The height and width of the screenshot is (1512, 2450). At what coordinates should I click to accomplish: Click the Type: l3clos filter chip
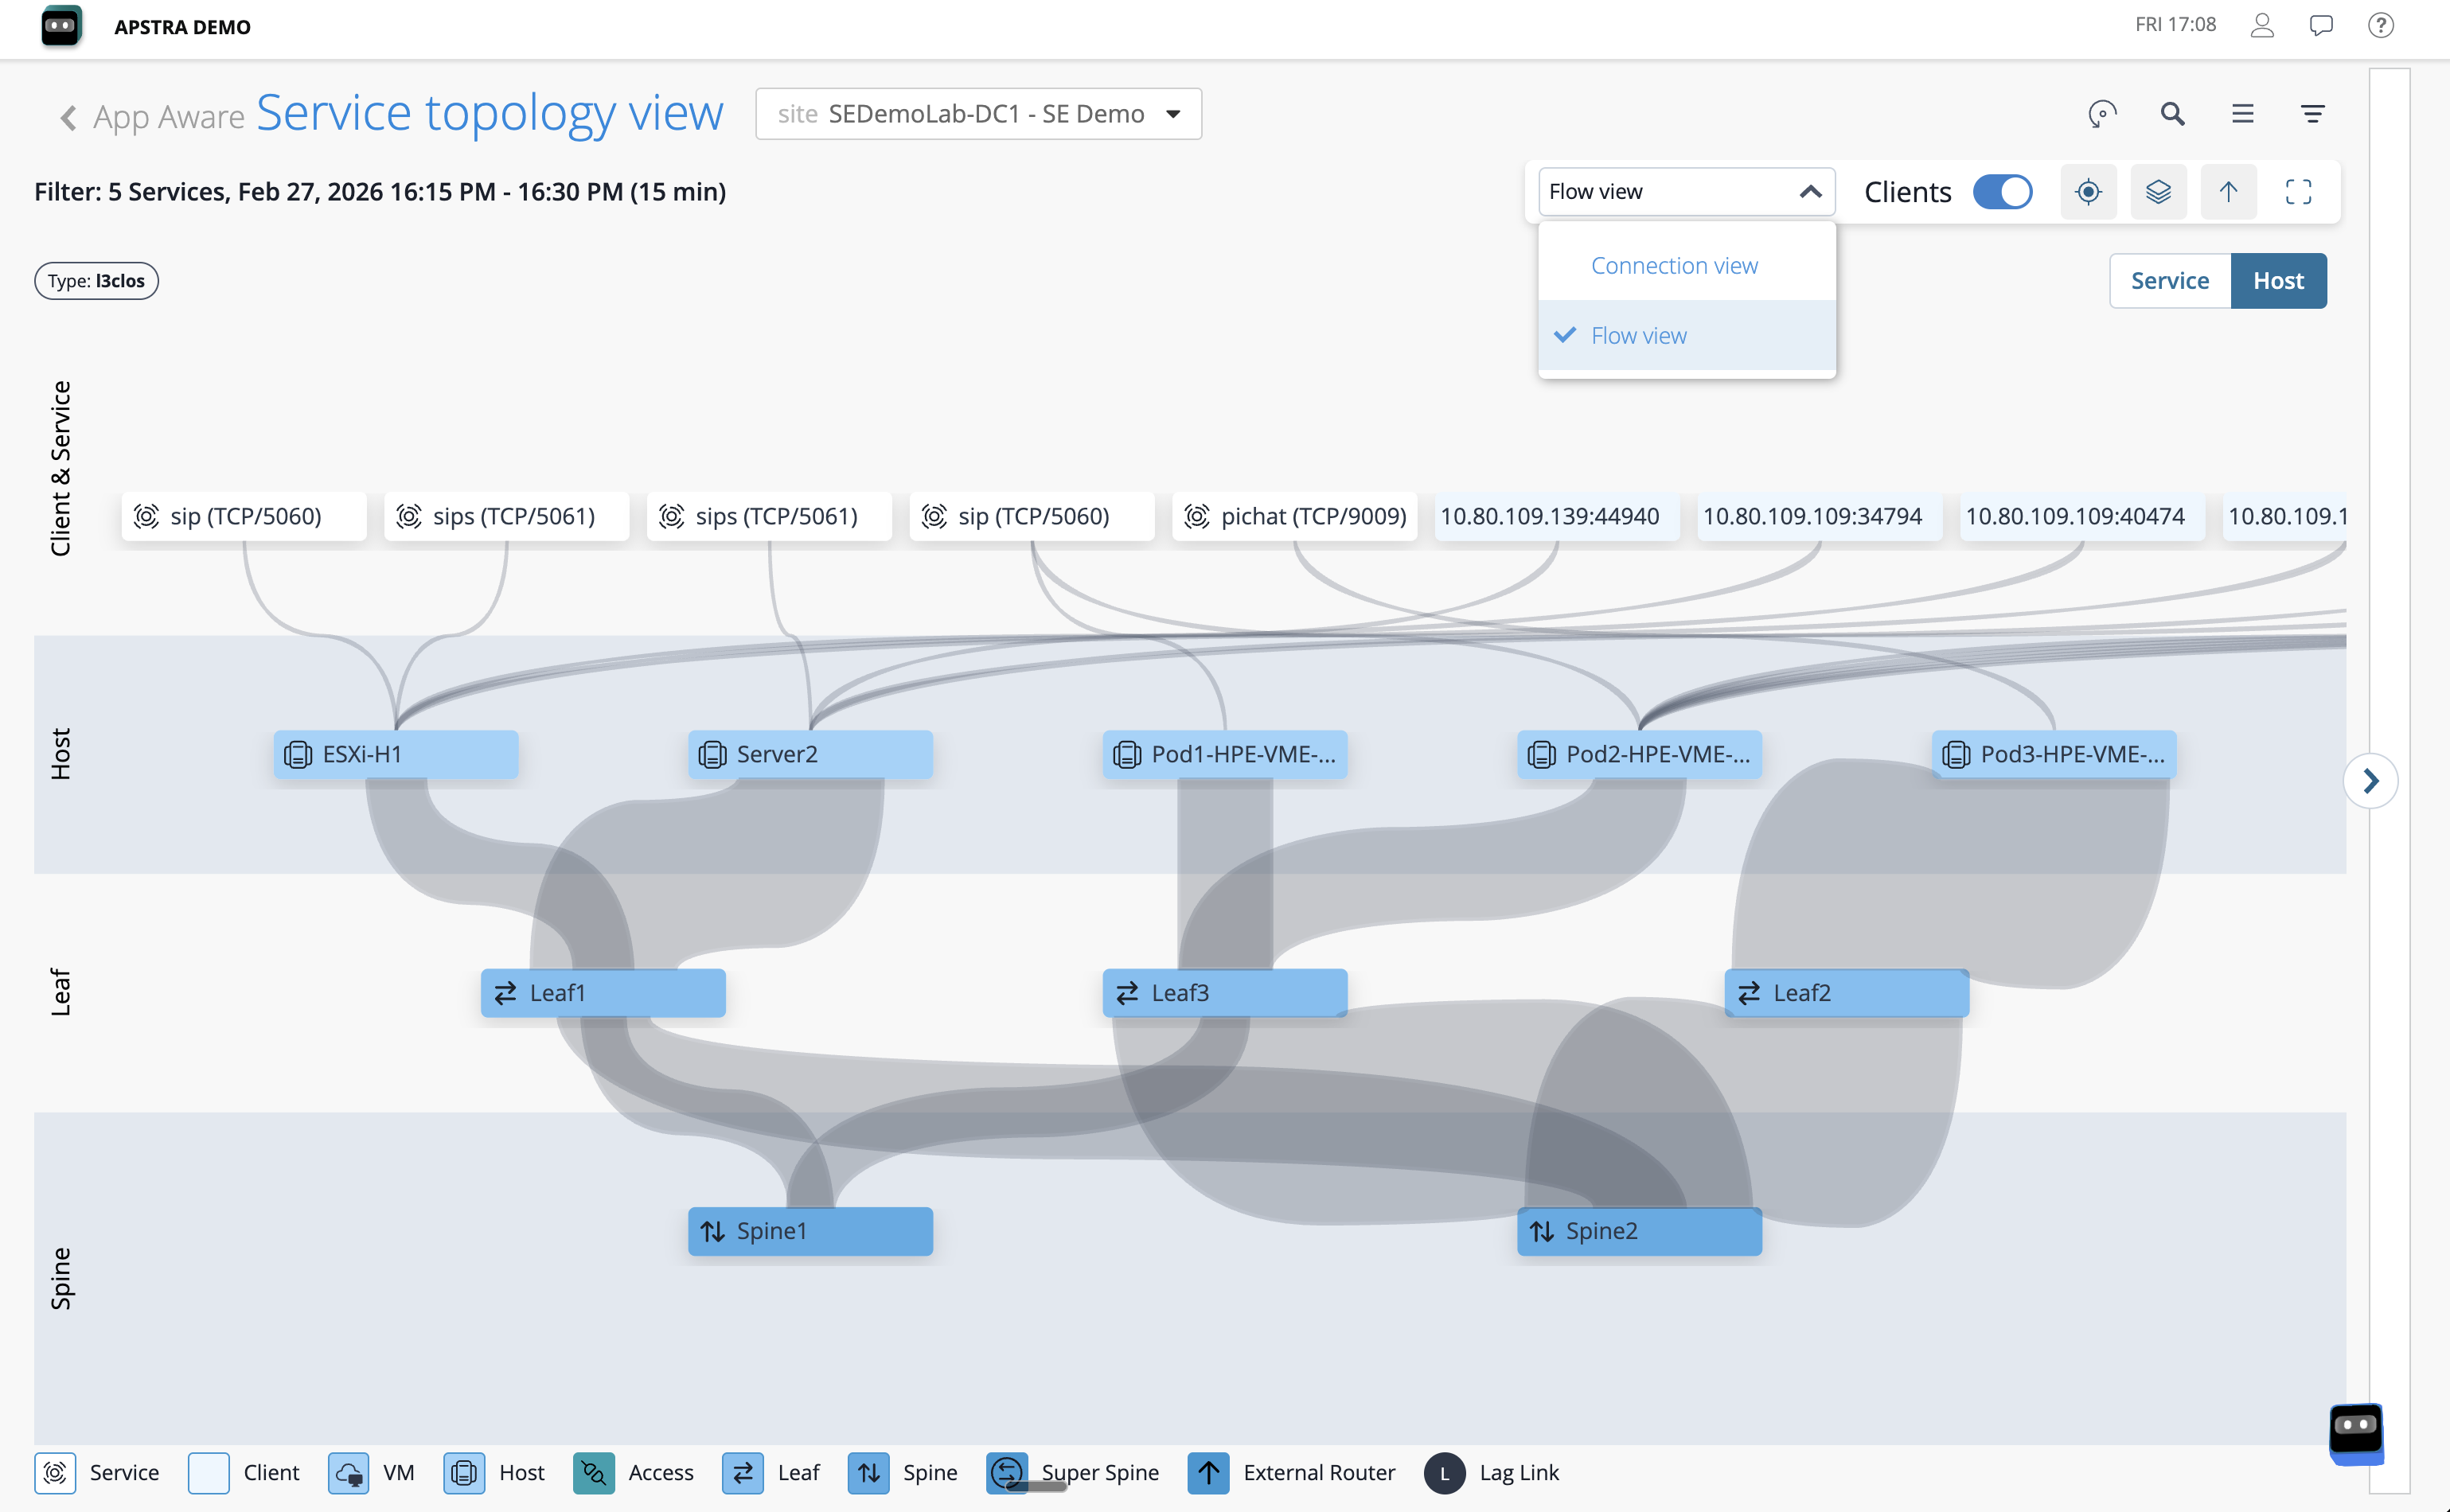click(95, 280)
